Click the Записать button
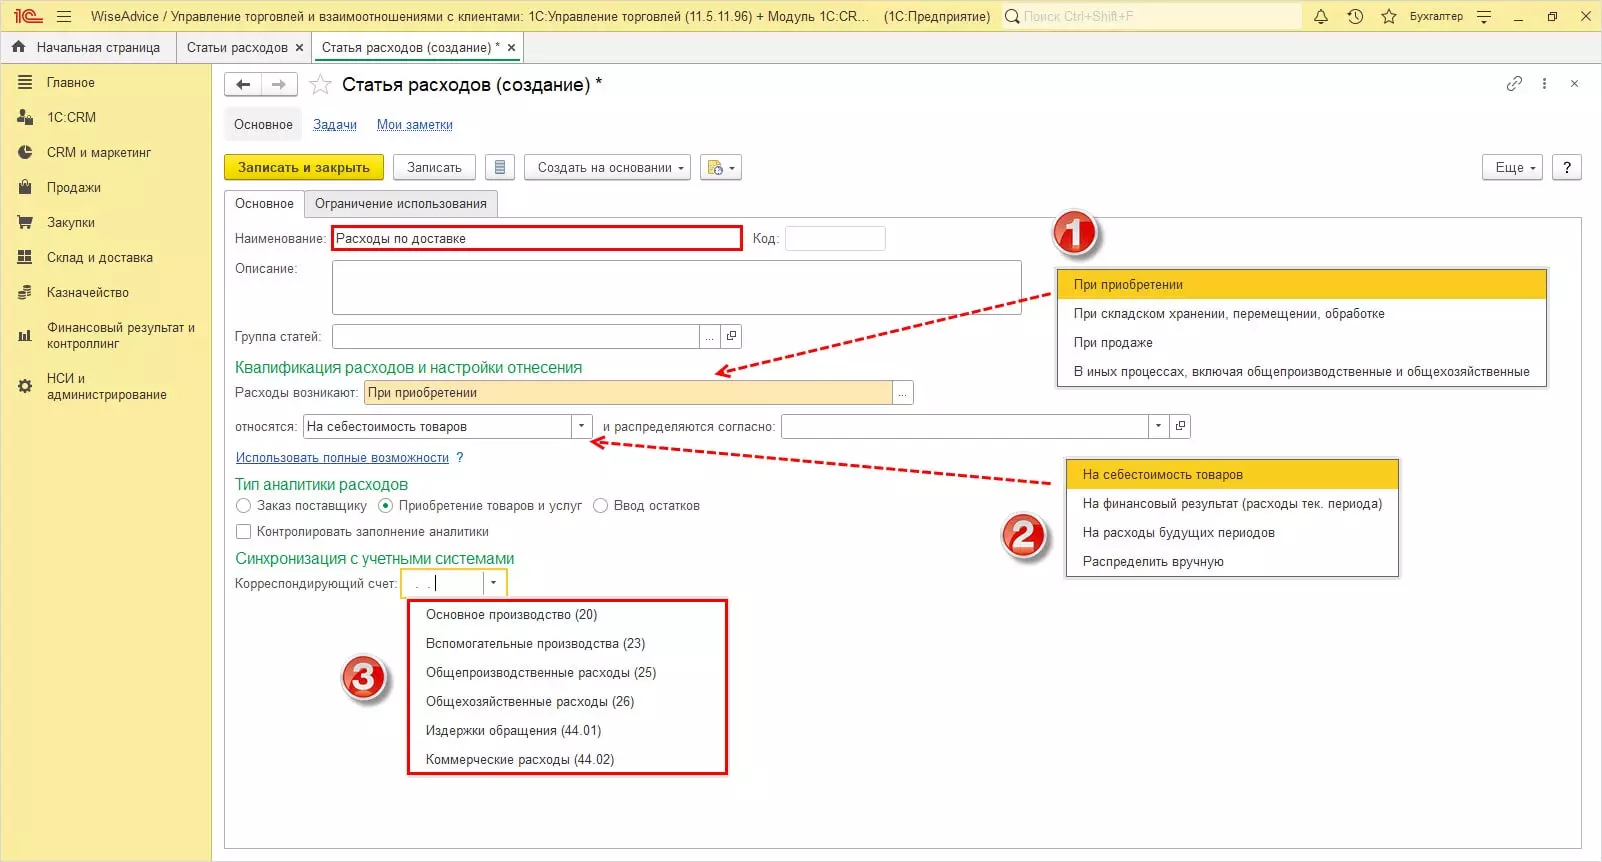The height and width of the screenshot is (862, 1602). [434, 168]
